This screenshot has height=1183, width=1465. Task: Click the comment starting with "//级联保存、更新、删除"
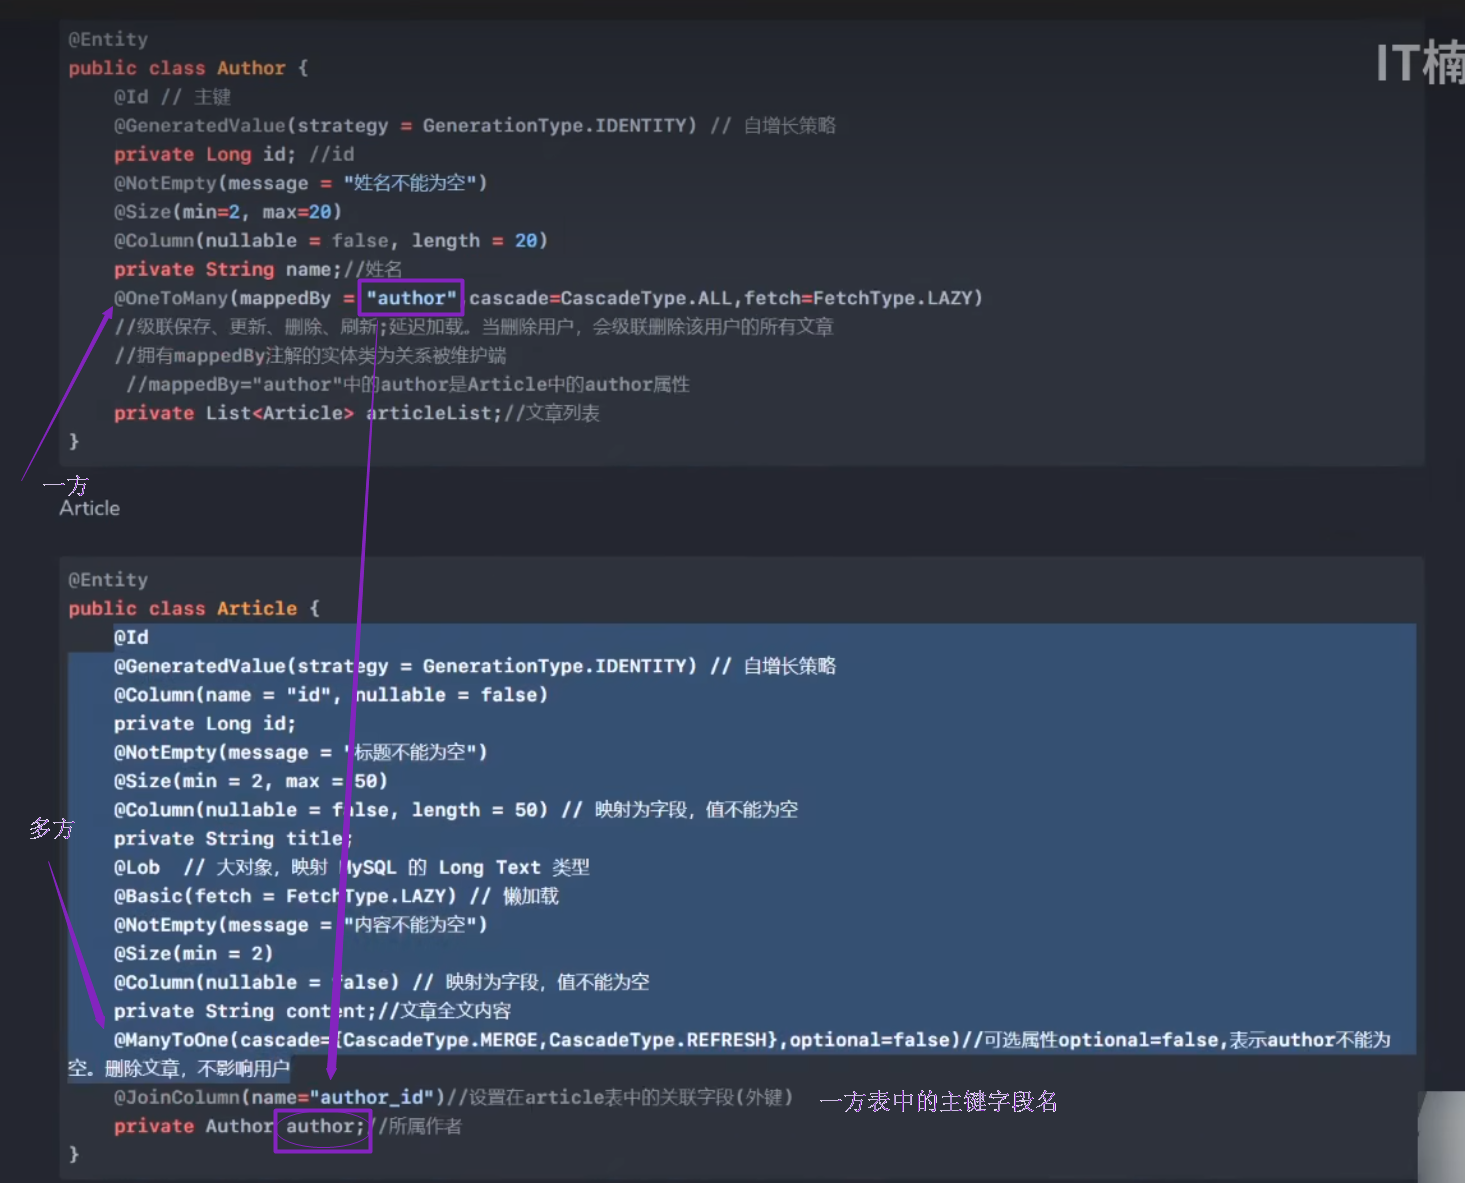[x=474, y=327]
